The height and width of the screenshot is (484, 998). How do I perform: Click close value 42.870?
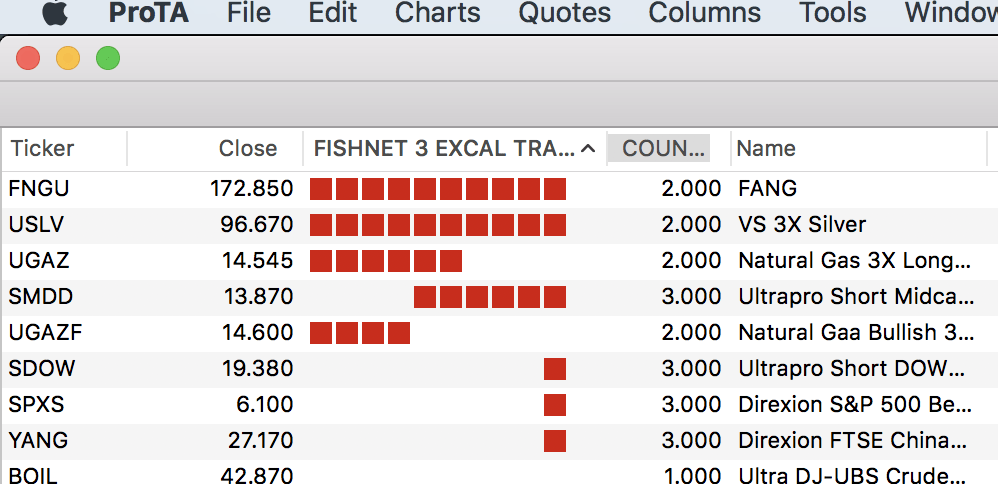click(x=257, y=476)
